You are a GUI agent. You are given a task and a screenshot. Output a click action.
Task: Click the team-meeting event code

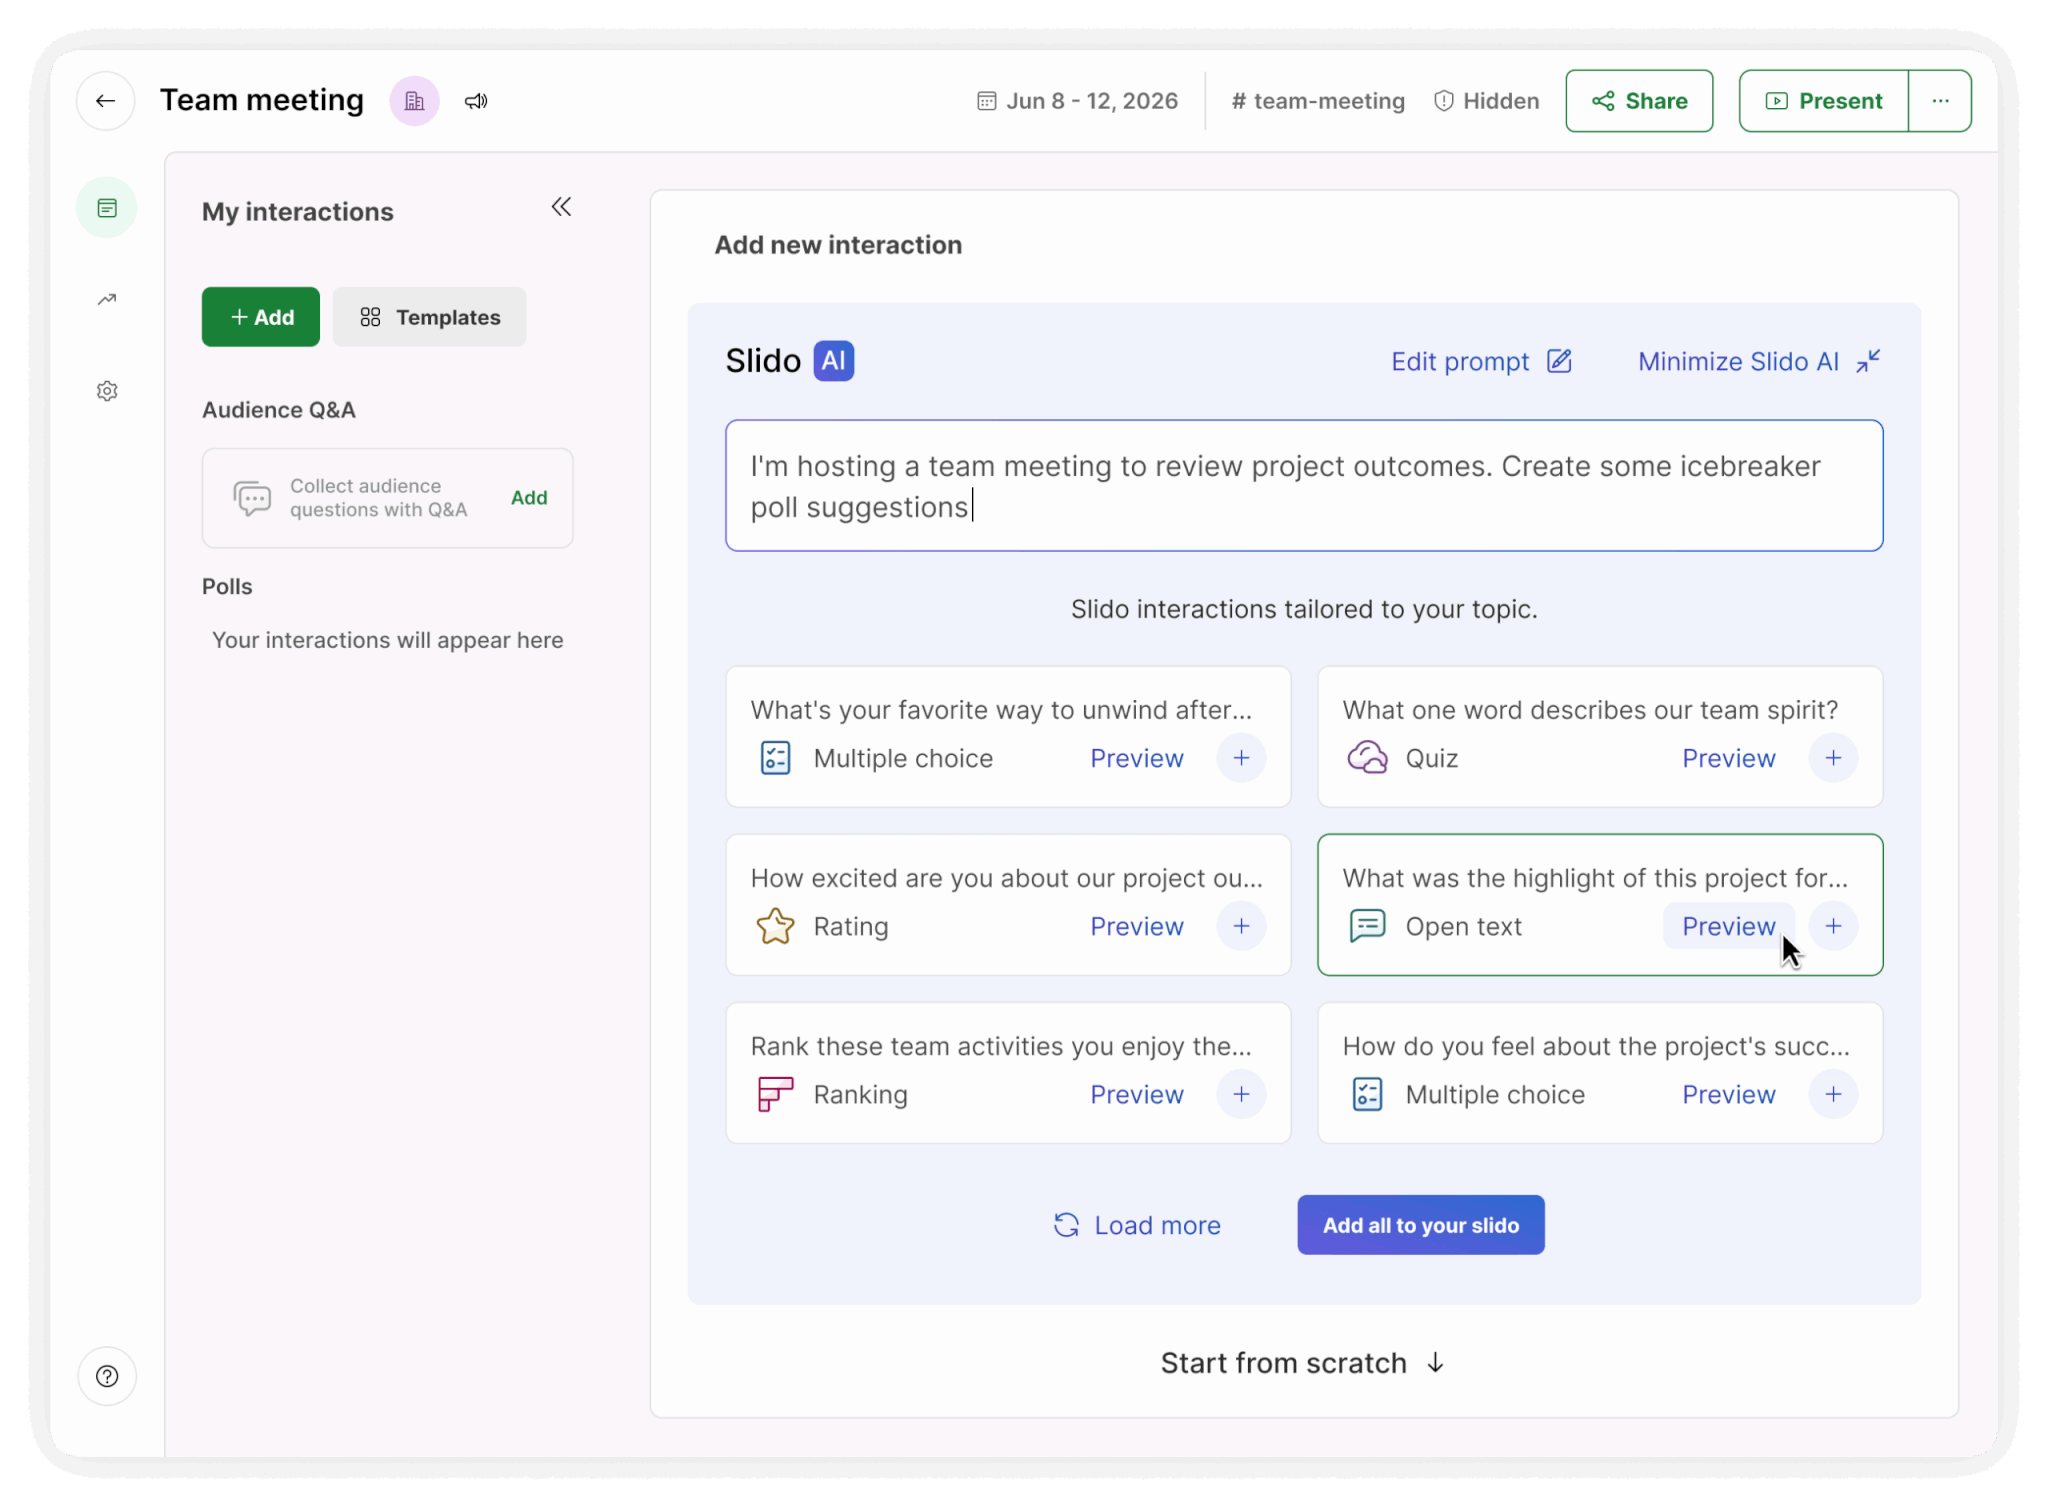tap(1318, 101)
